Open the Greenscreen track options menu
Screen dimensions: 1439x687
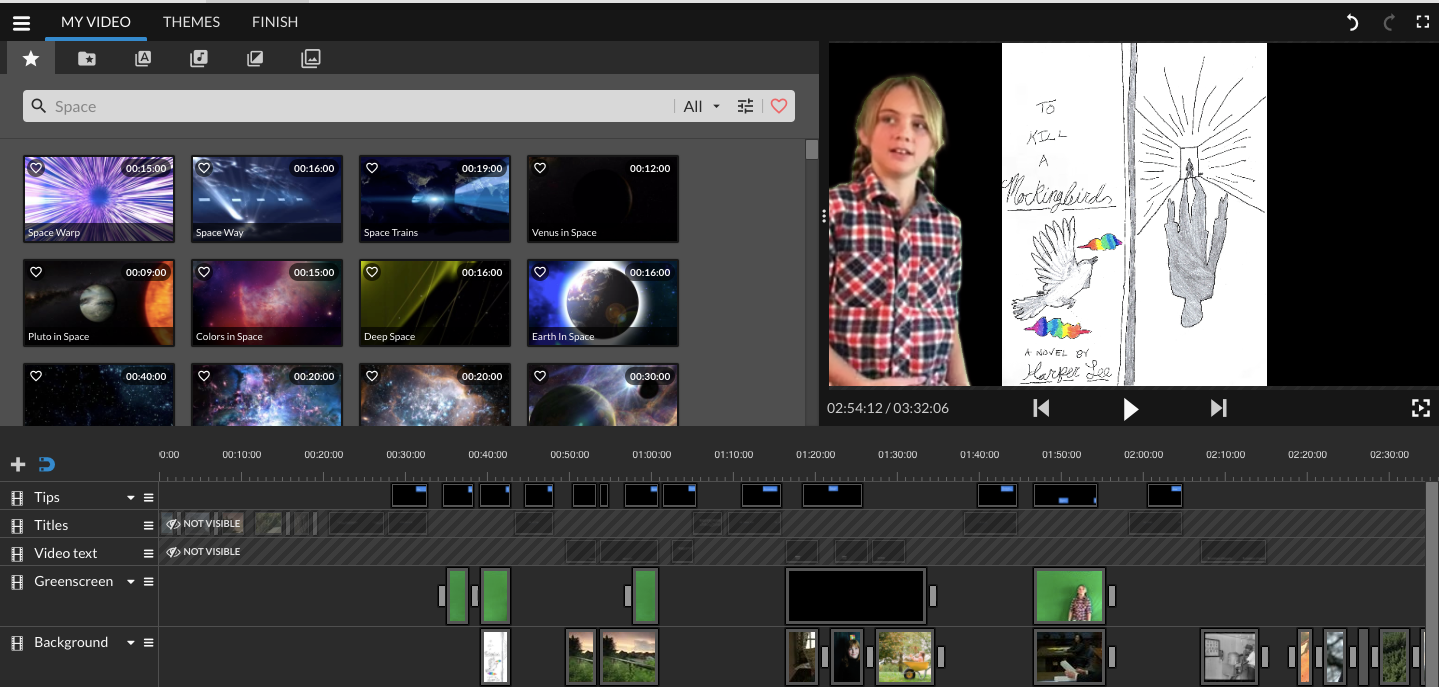(x=149, y=581)
